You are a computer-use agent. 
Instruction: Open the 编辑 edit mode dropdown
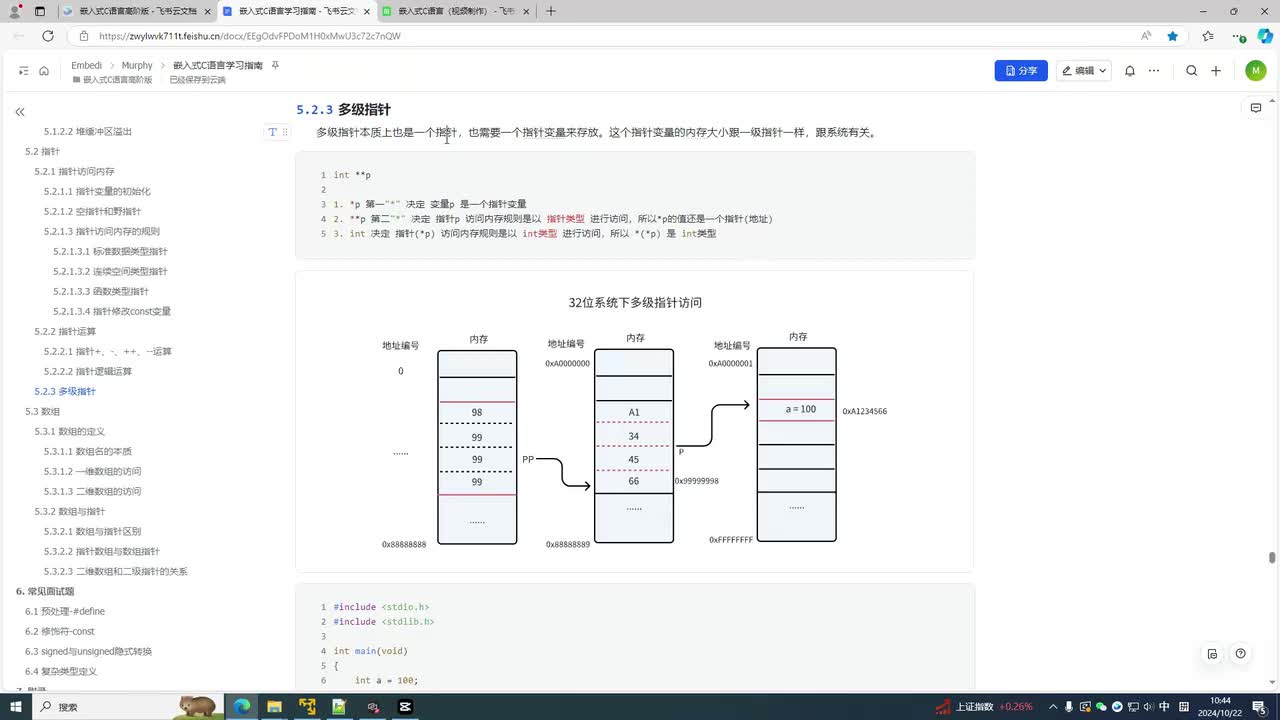pyautogui.click(x=1084, y=71)
